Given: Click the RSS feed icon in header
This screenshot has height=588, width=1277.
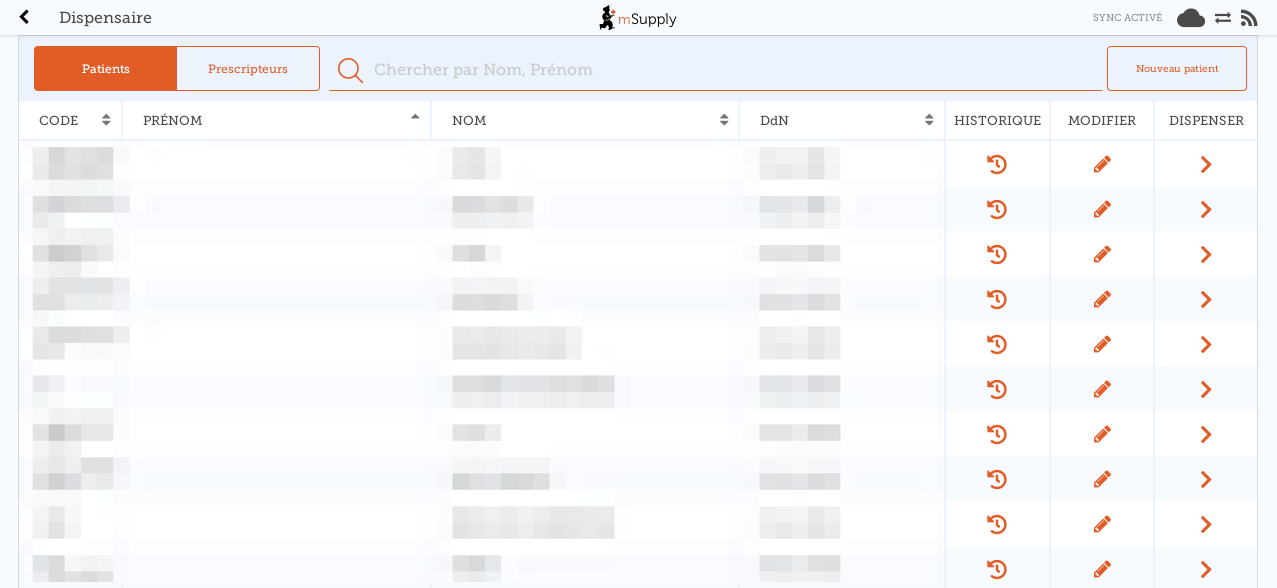Looking at the screenshot, I should (x=1249, y=18).
